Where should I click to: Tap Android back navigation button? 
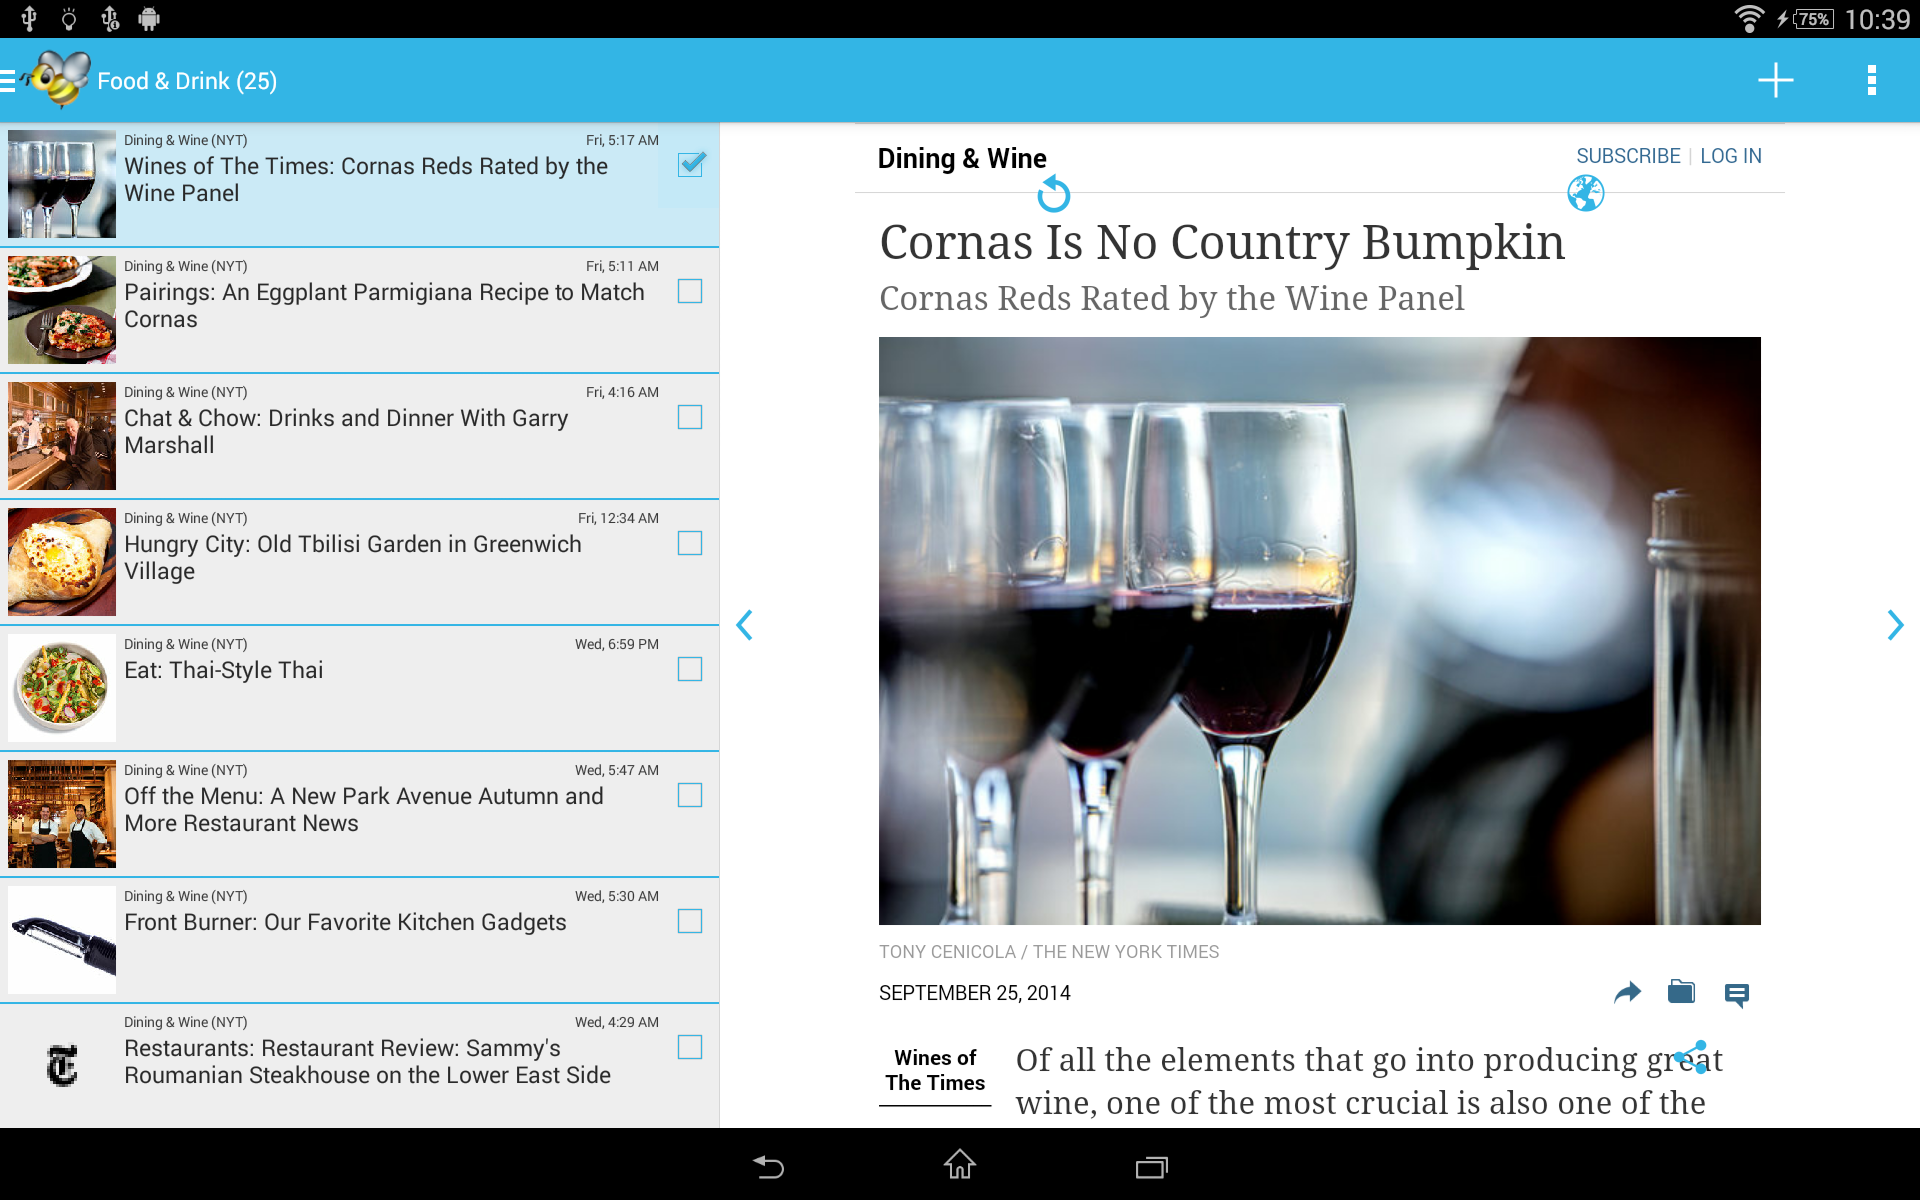tap(768, 1166)
